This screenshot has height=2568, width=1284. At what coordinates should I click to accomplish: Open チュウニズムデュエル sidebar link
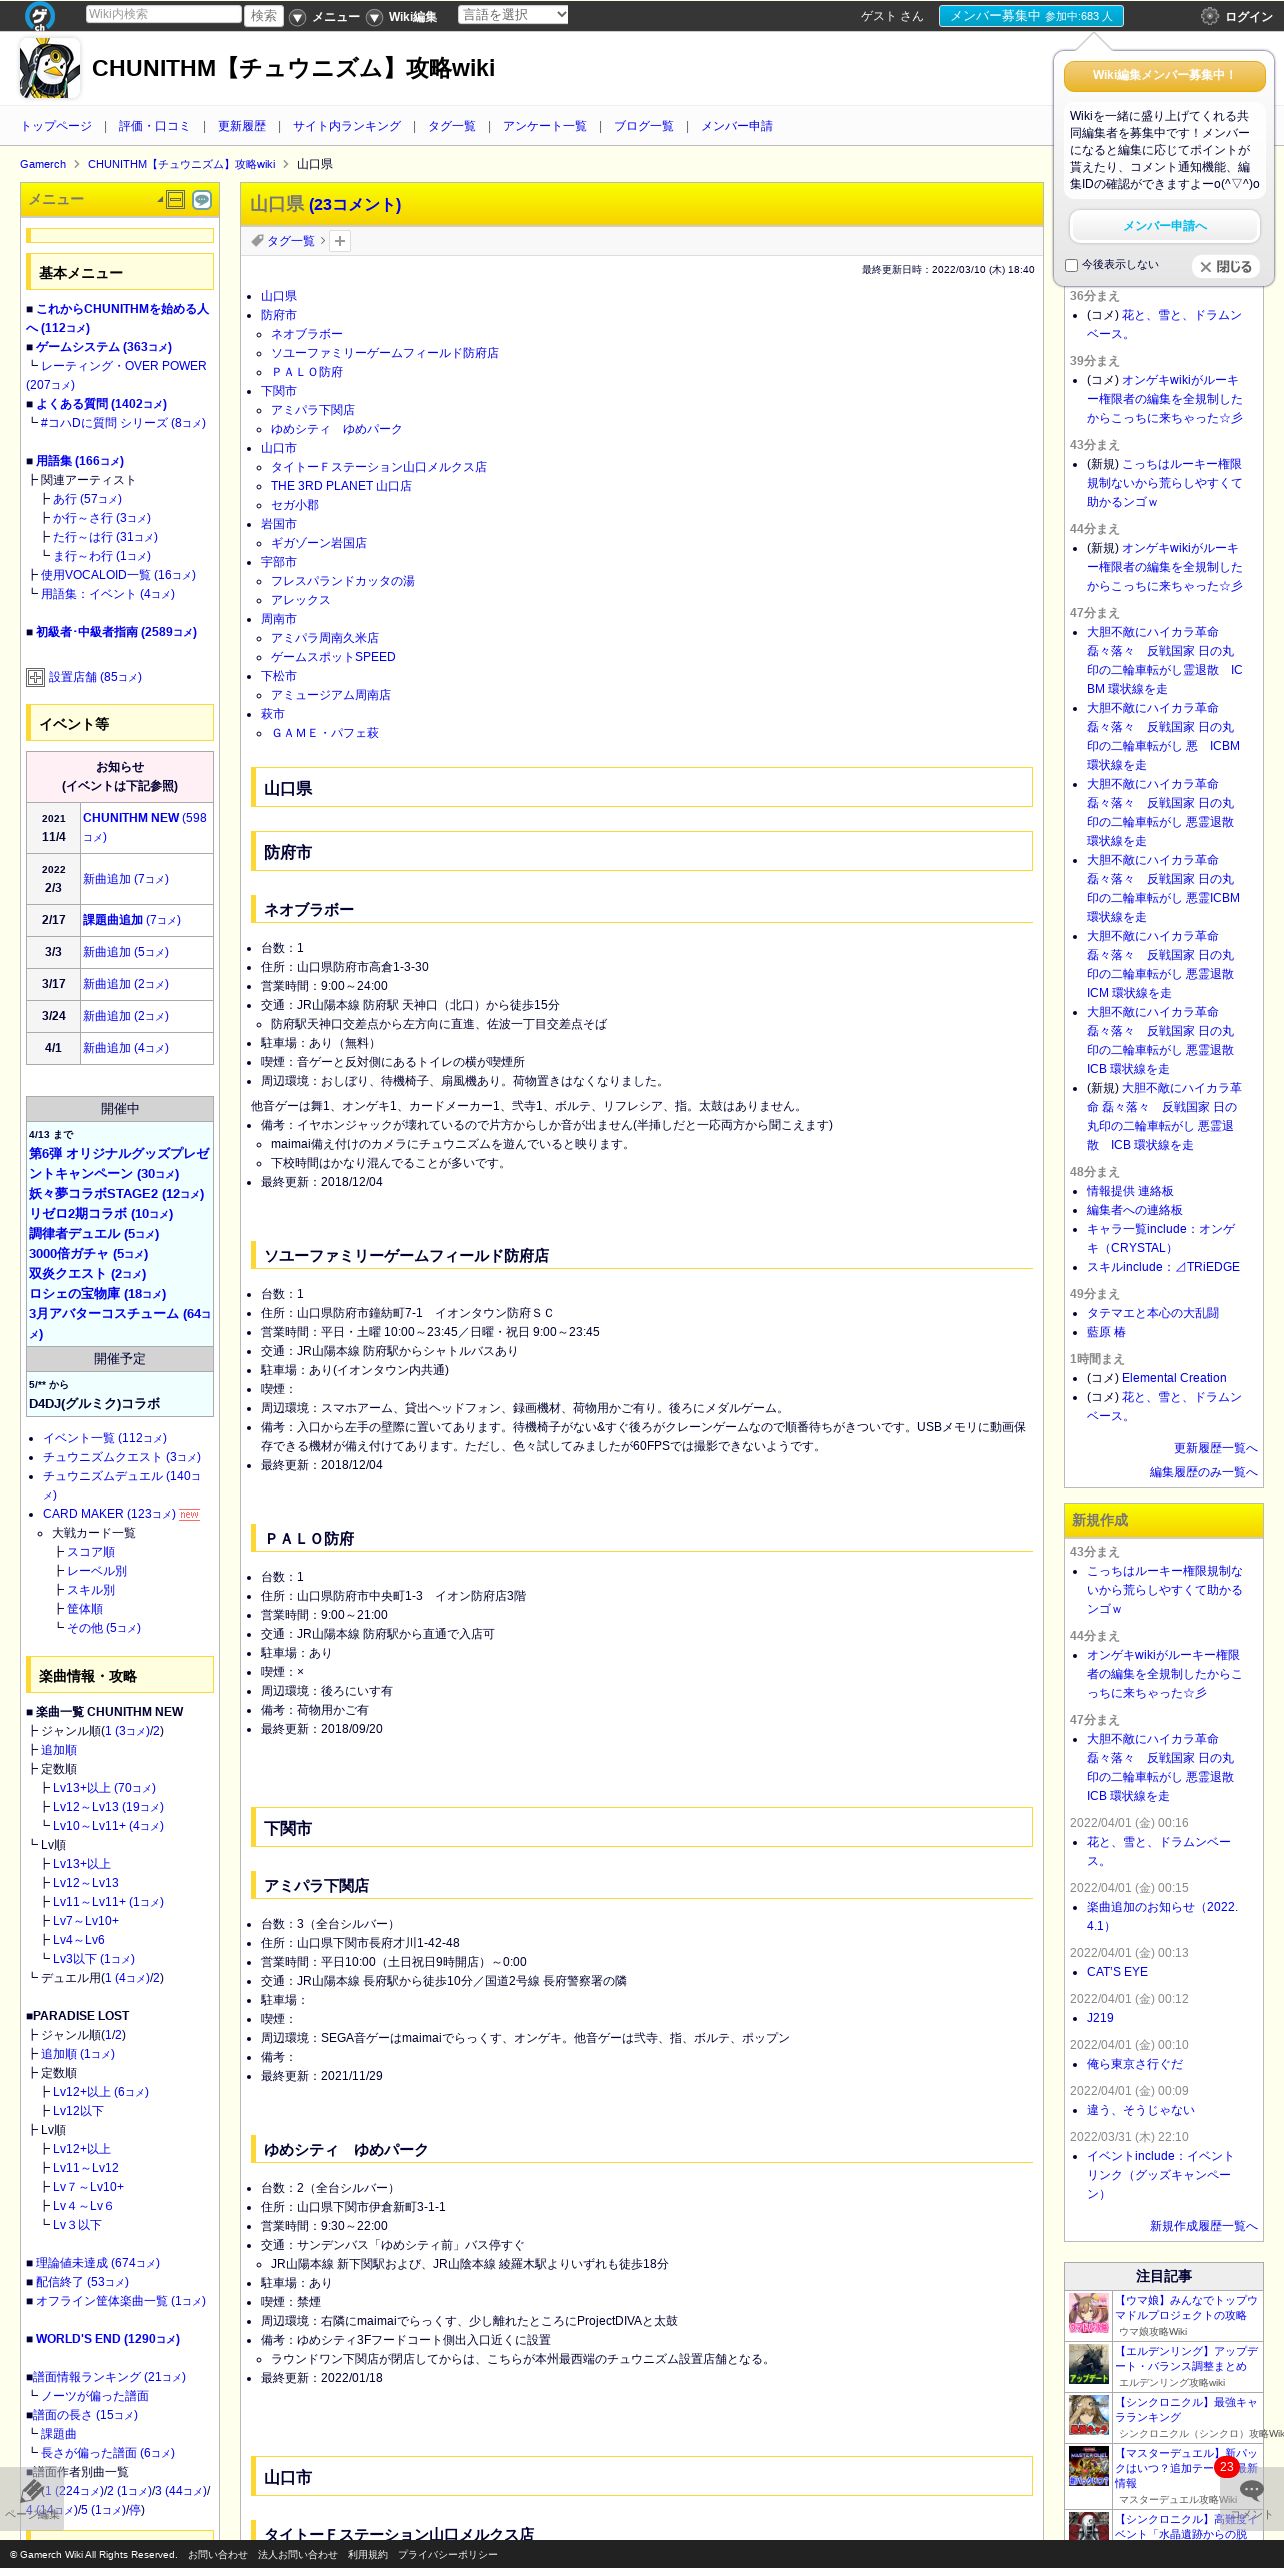coord(121,1485)
